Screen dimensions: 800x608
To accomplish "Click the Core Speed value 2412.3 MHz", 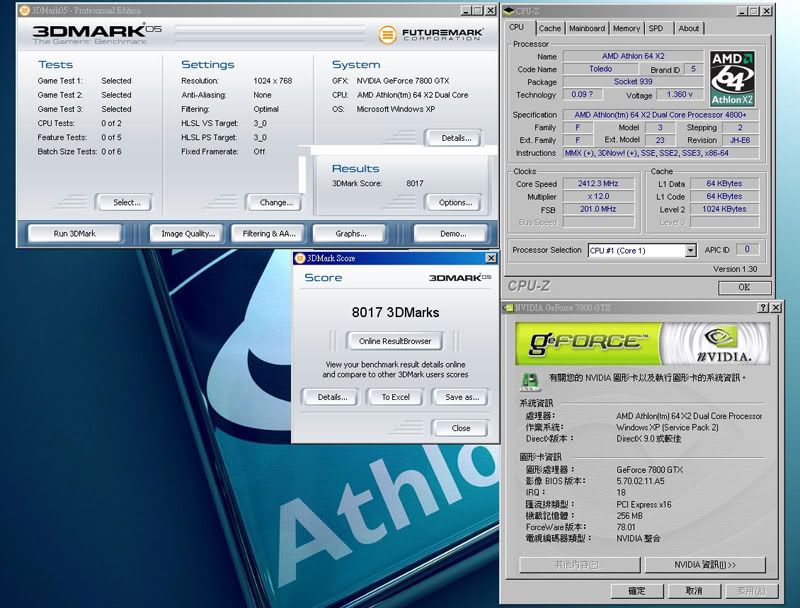I will tap(598, 184).
